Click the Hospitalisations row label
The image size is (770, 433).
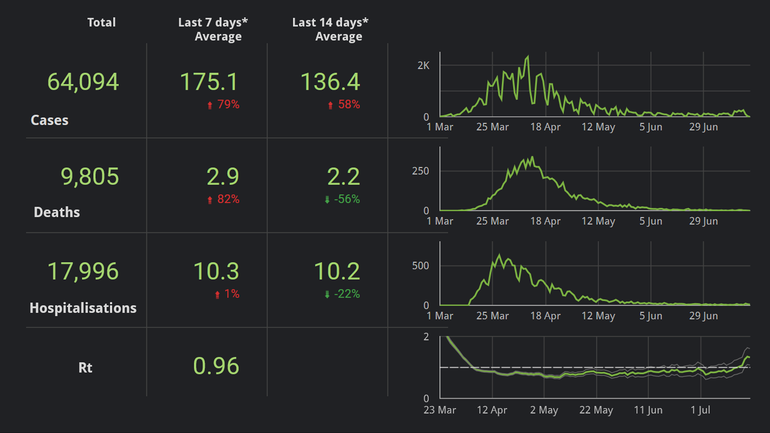(x=83, y=308)
